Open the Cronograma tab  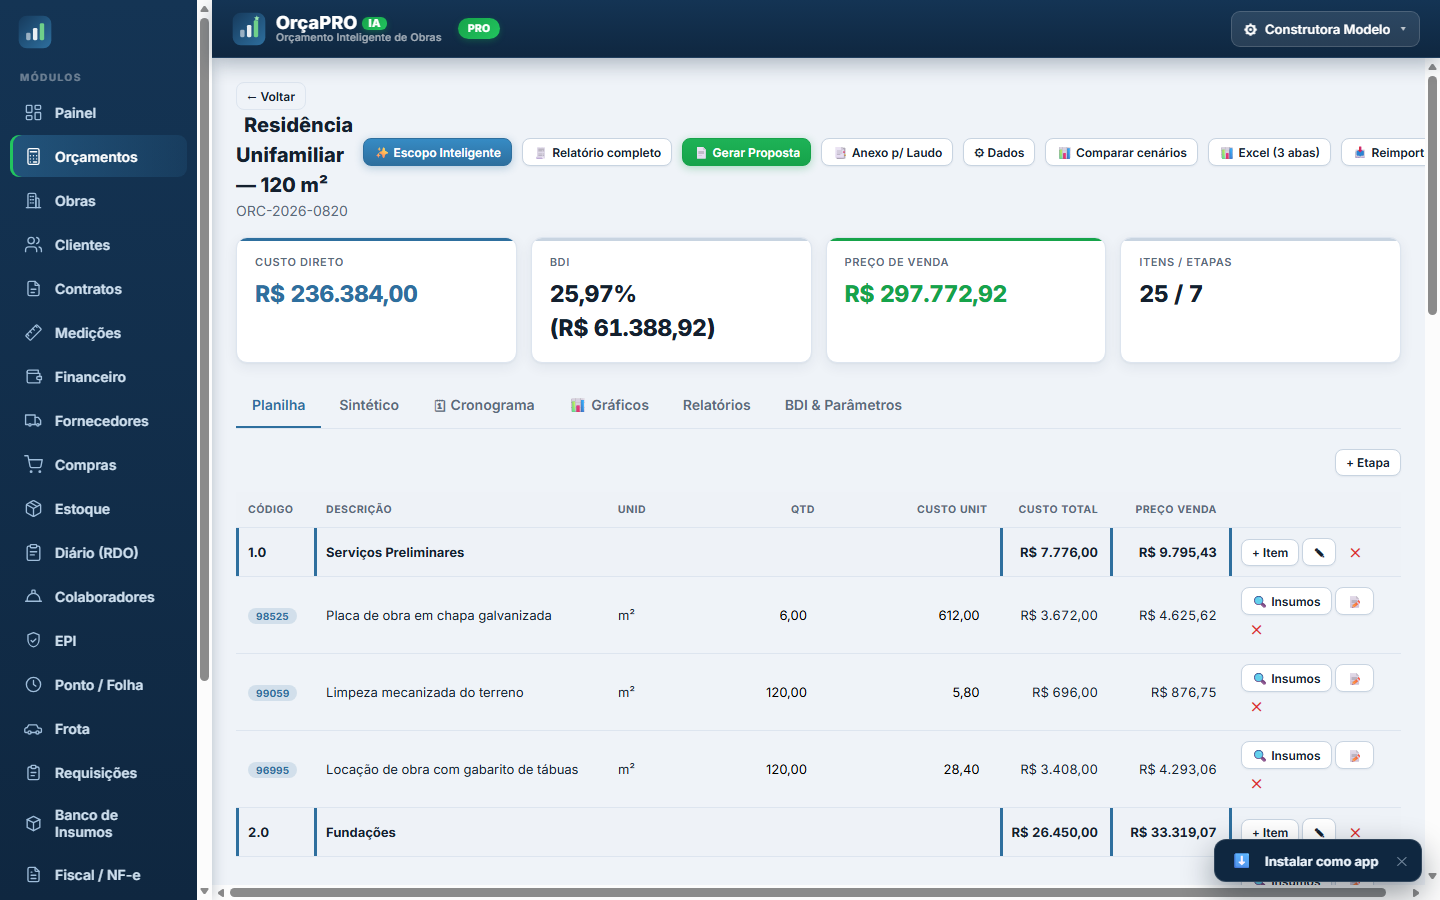coord(484,405)
